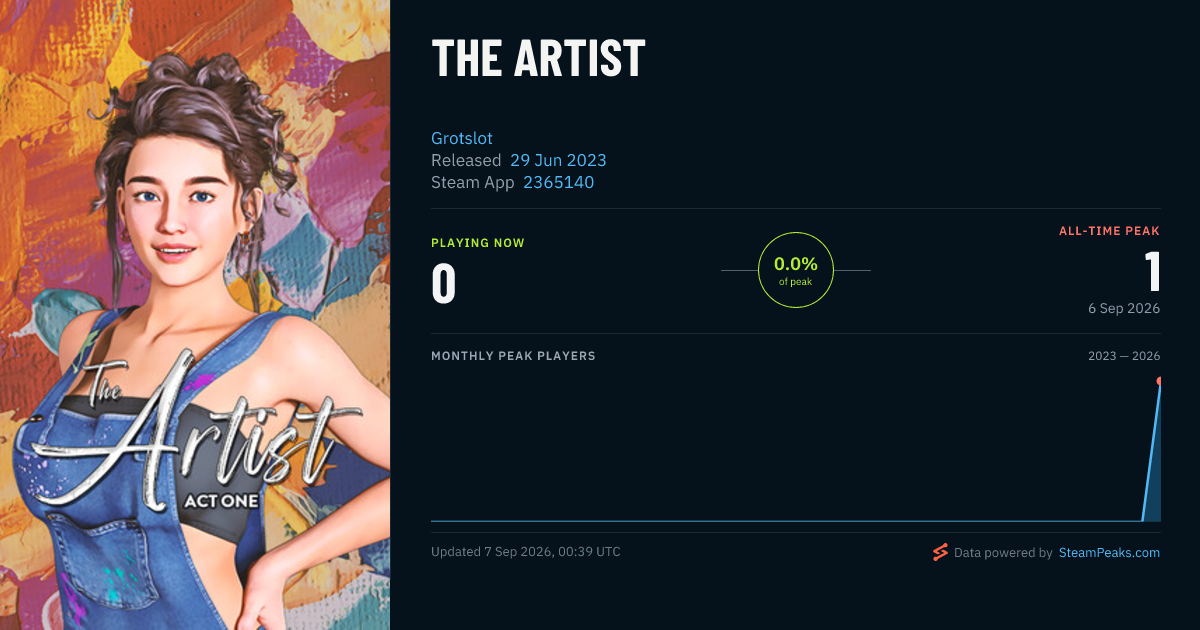Click the Monthly Peak Players heading
Screen dimensions: 1200x630
coord(513,356)
